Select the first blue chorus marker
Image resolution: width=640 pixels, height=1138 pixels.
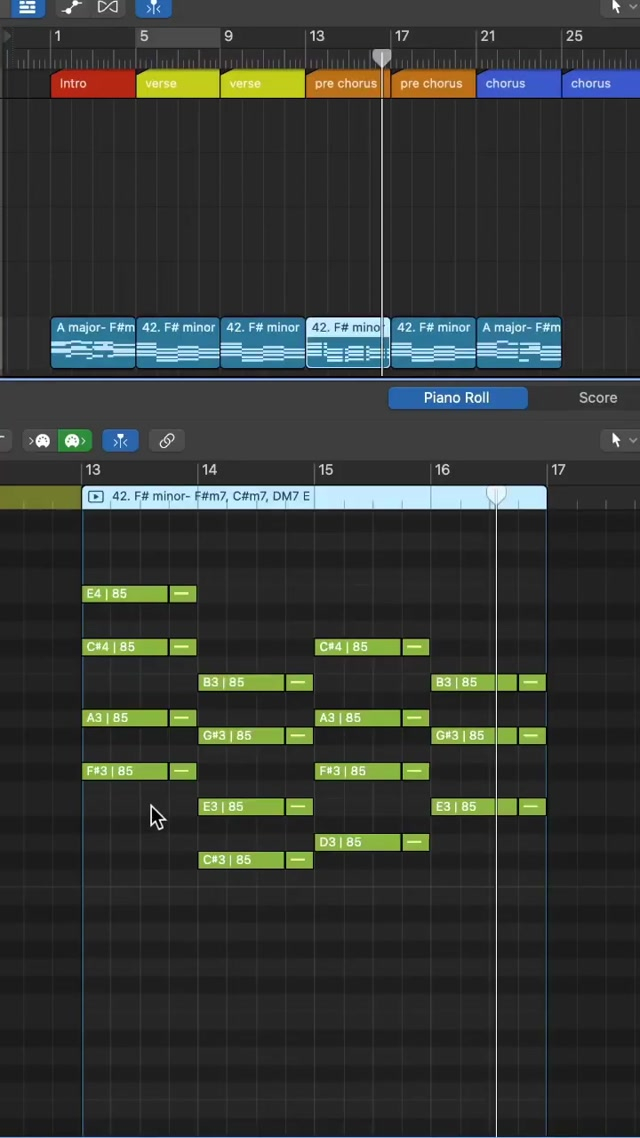coord(518,84)
